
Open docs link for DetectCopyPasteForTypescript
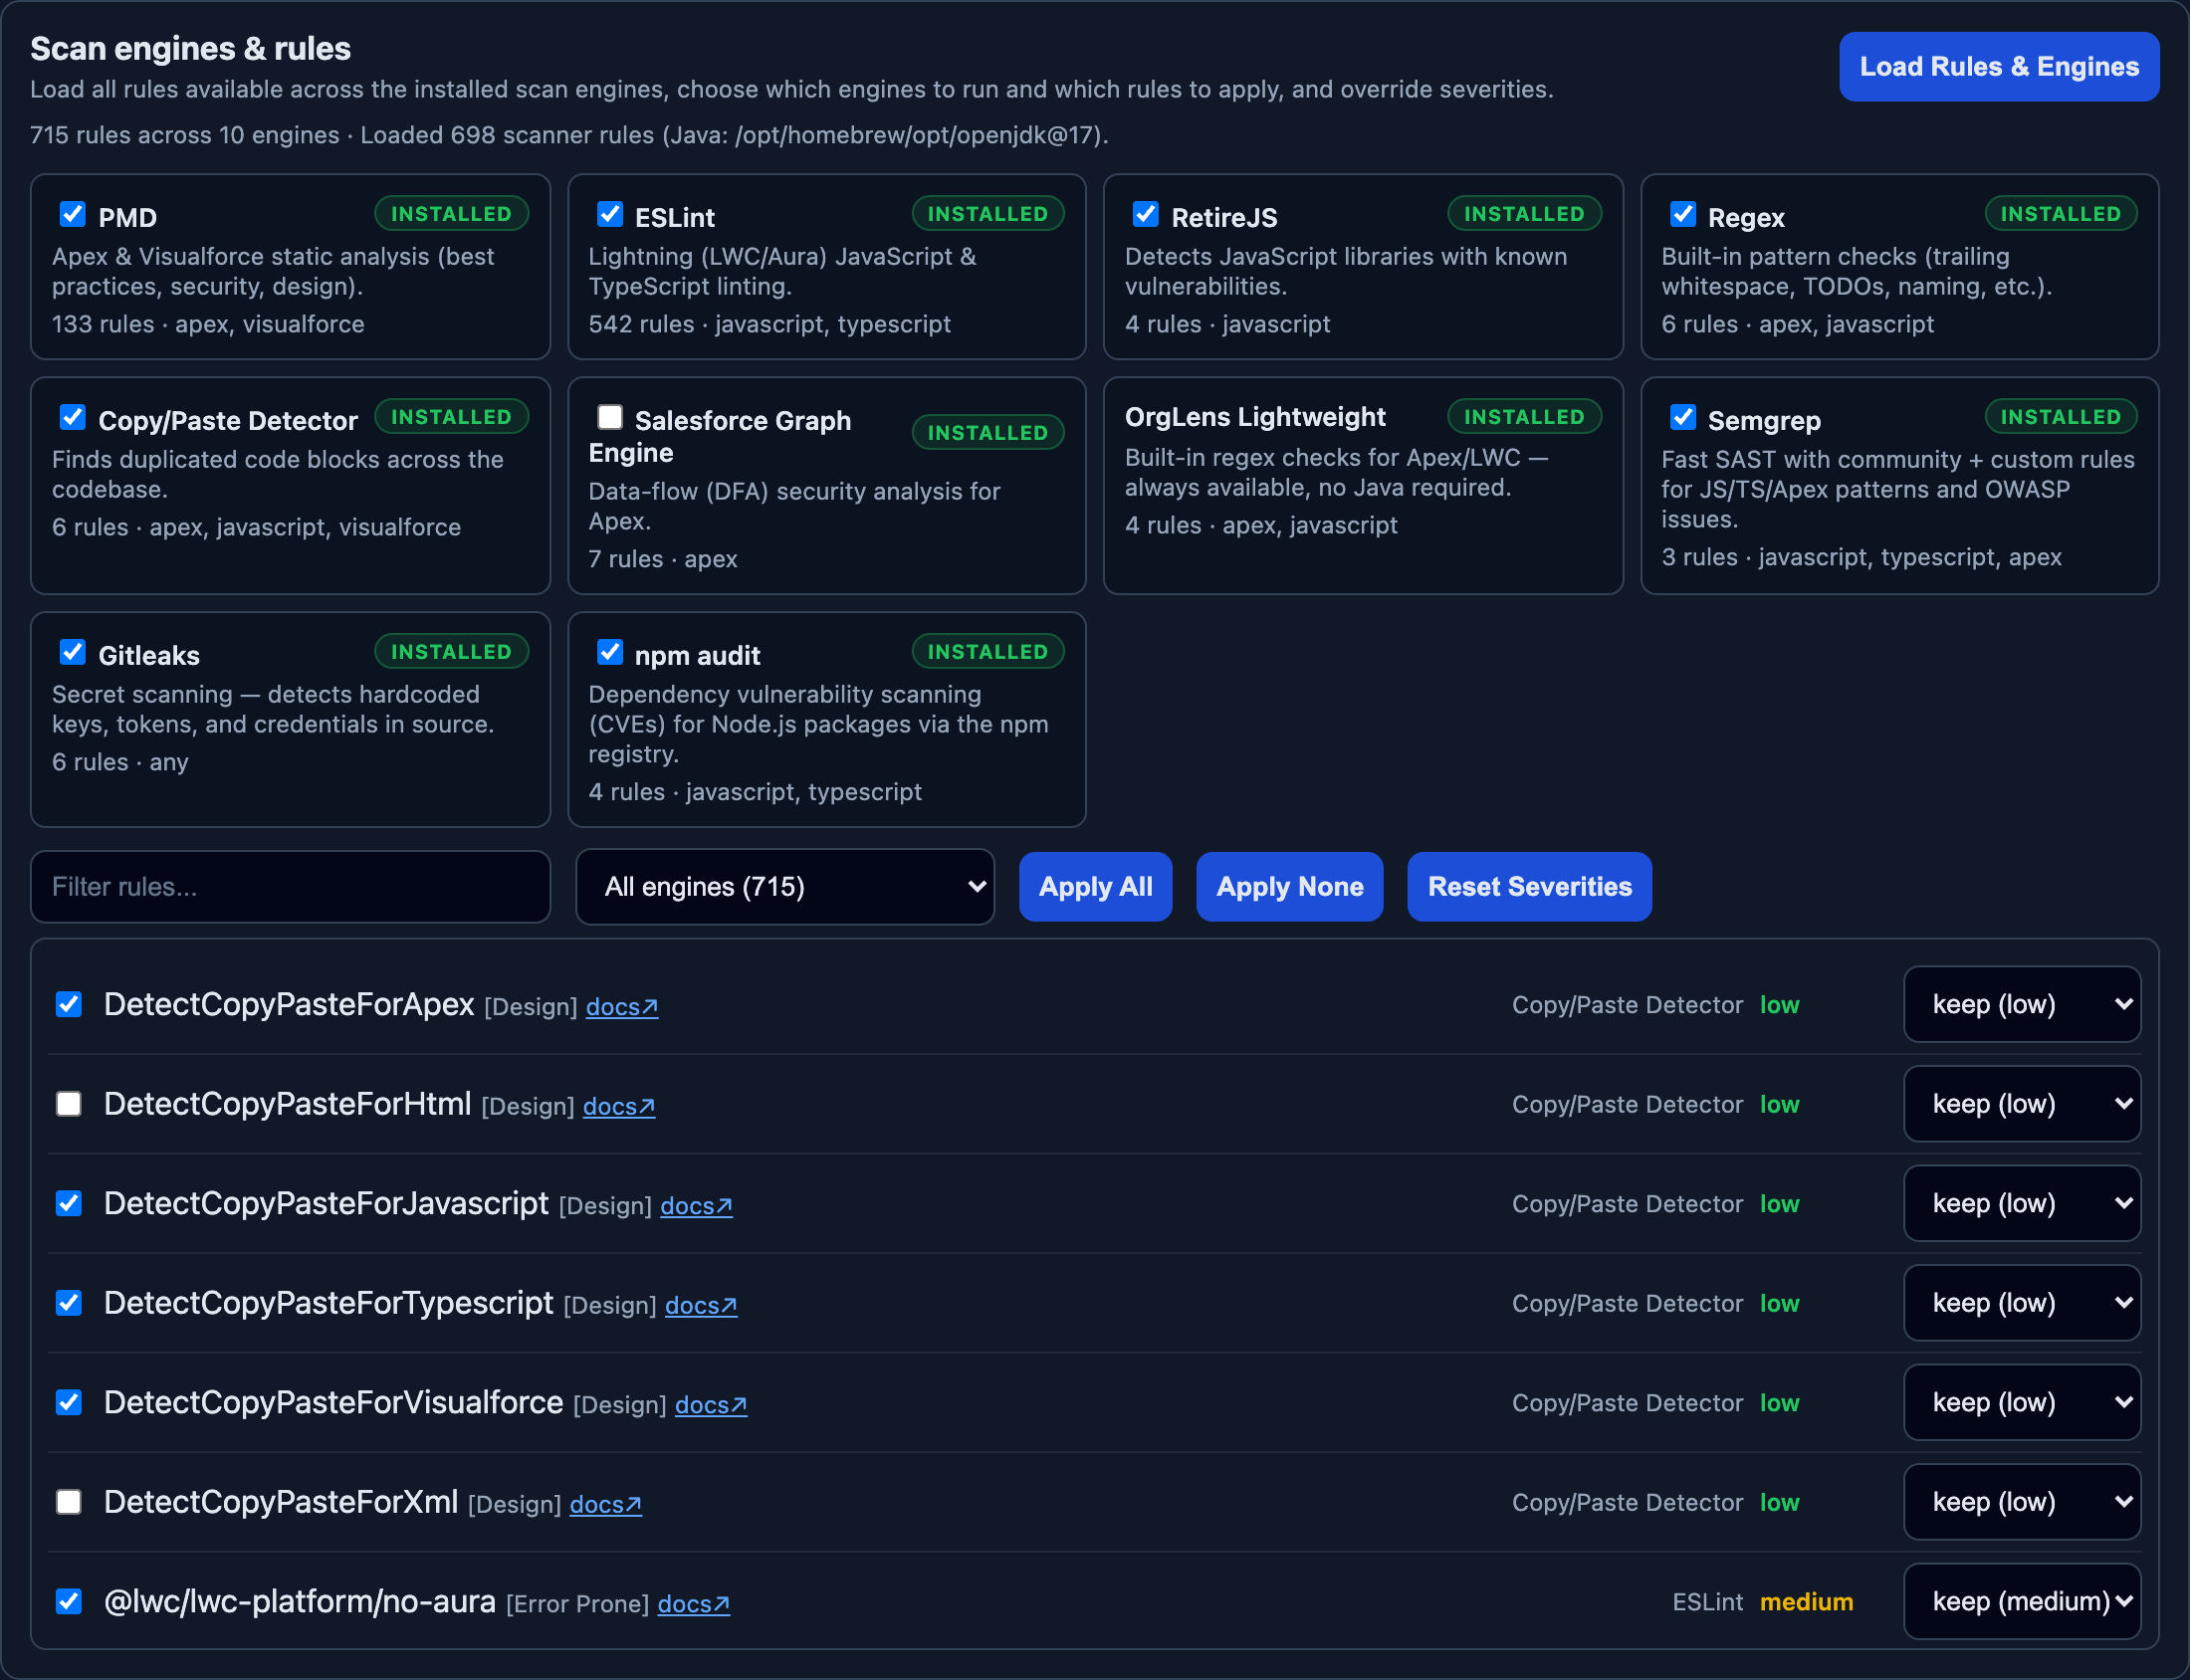[701, 1306]
